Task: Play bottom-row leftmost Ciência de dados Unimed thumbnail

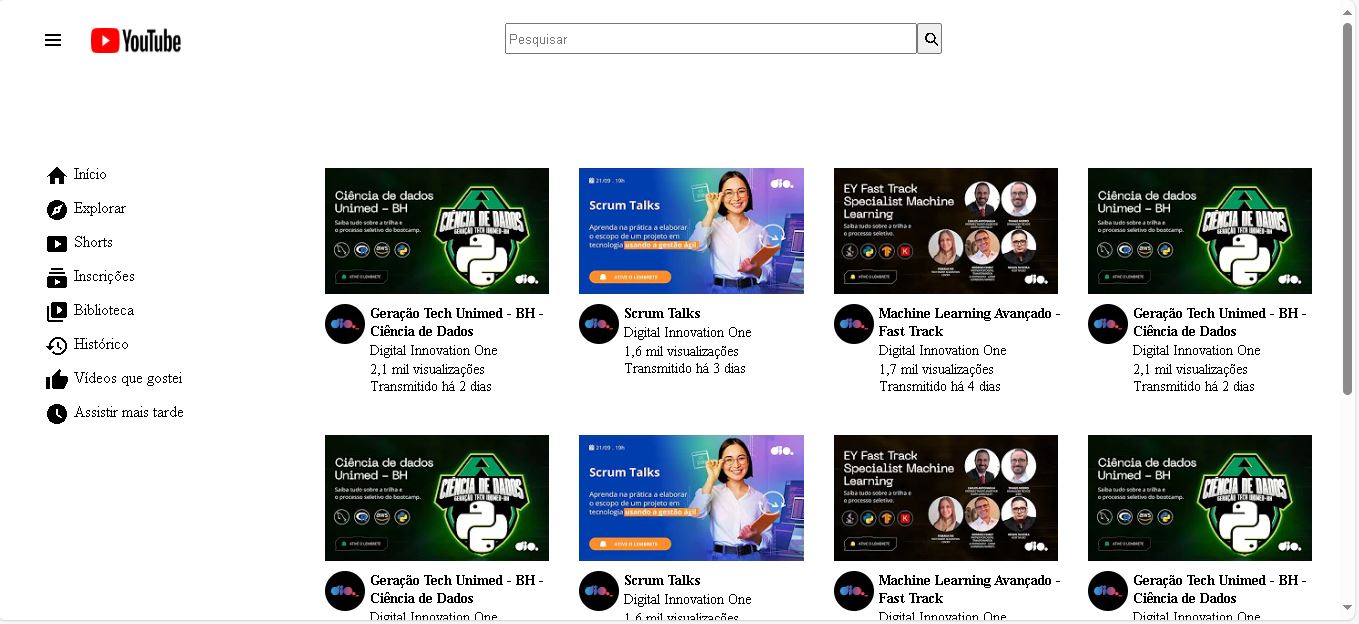Action: pyautogui.click(x=437, y=498)
